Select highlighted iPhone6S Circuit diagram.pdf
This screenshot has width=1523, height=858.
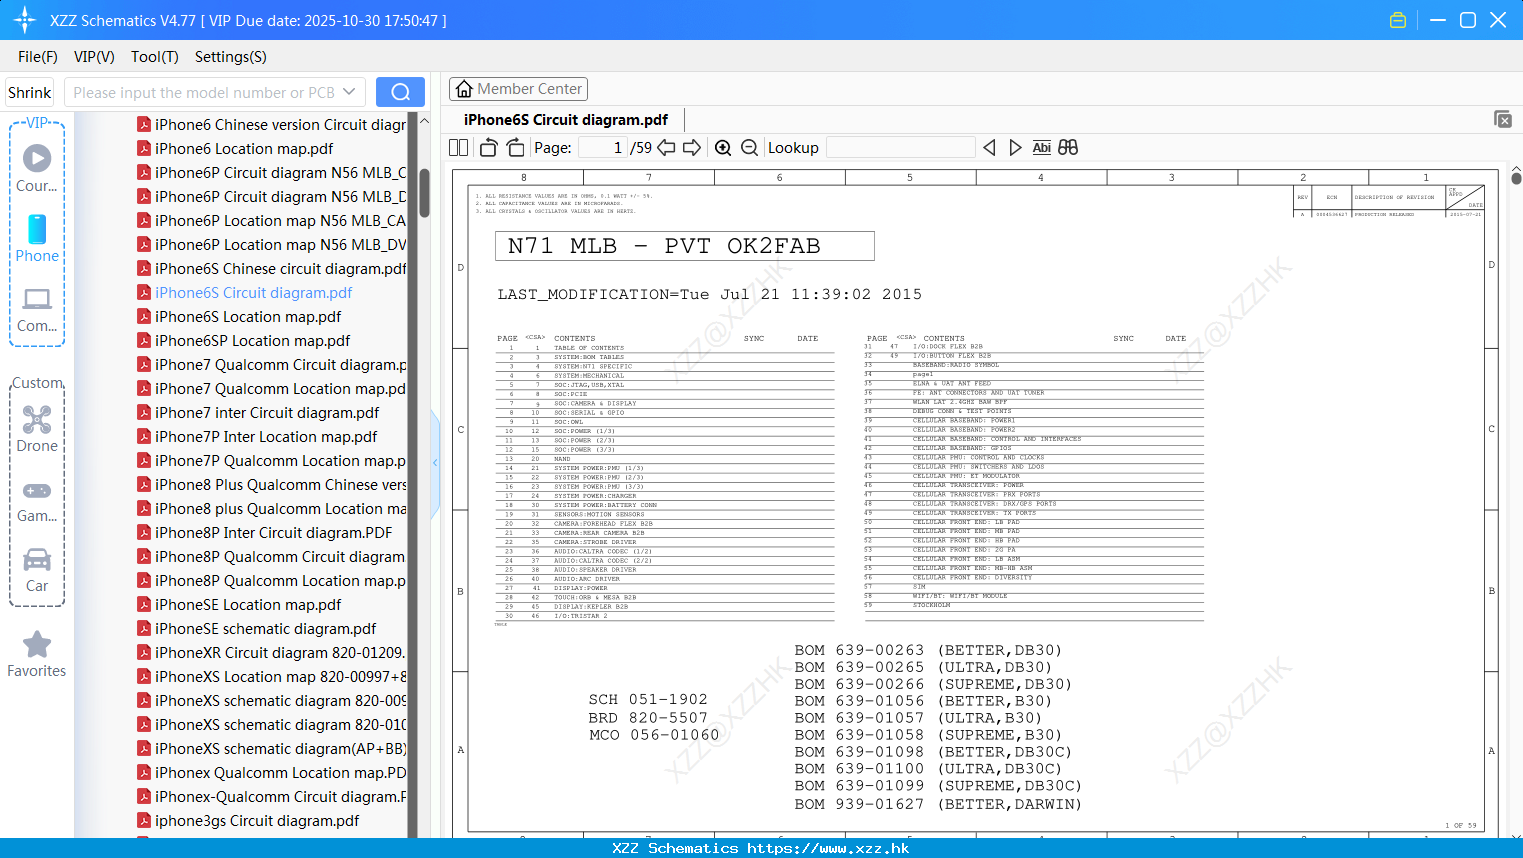pos(245,293)
